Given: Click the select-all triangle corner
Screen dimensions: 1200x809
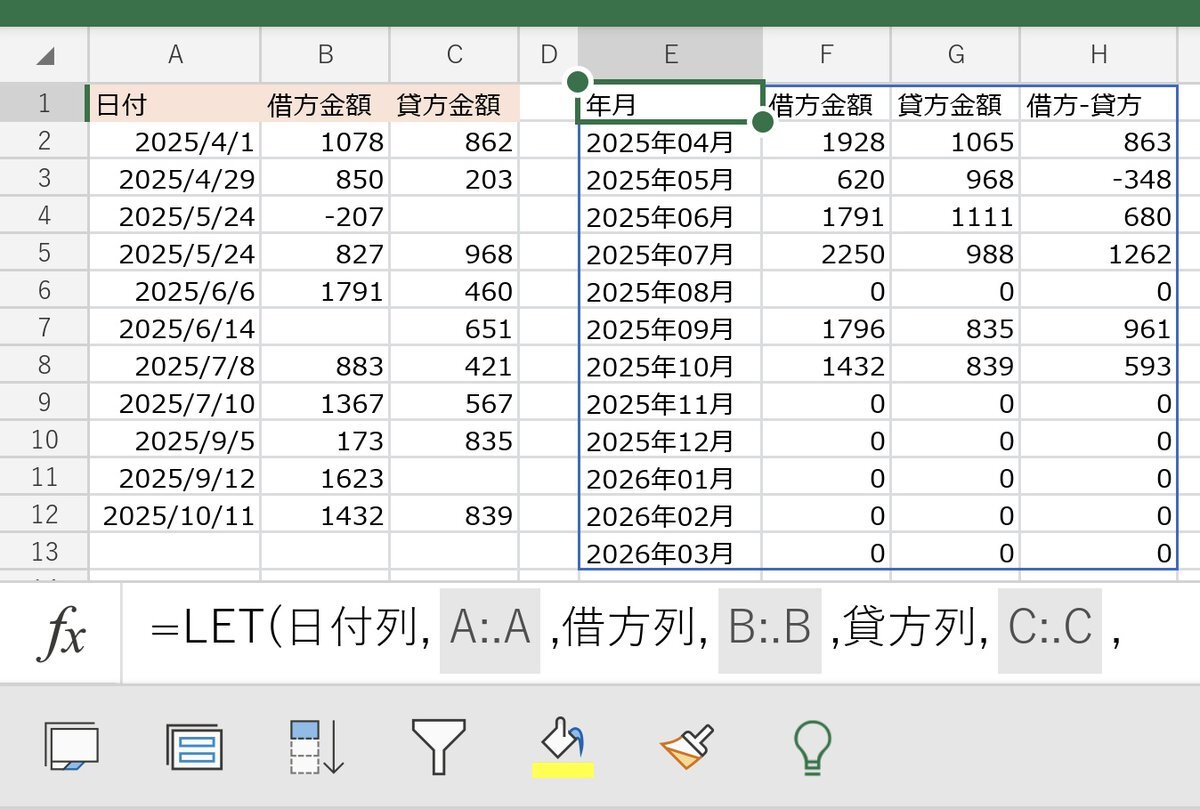Looking at the screenshot, I should tap(45, 56).
